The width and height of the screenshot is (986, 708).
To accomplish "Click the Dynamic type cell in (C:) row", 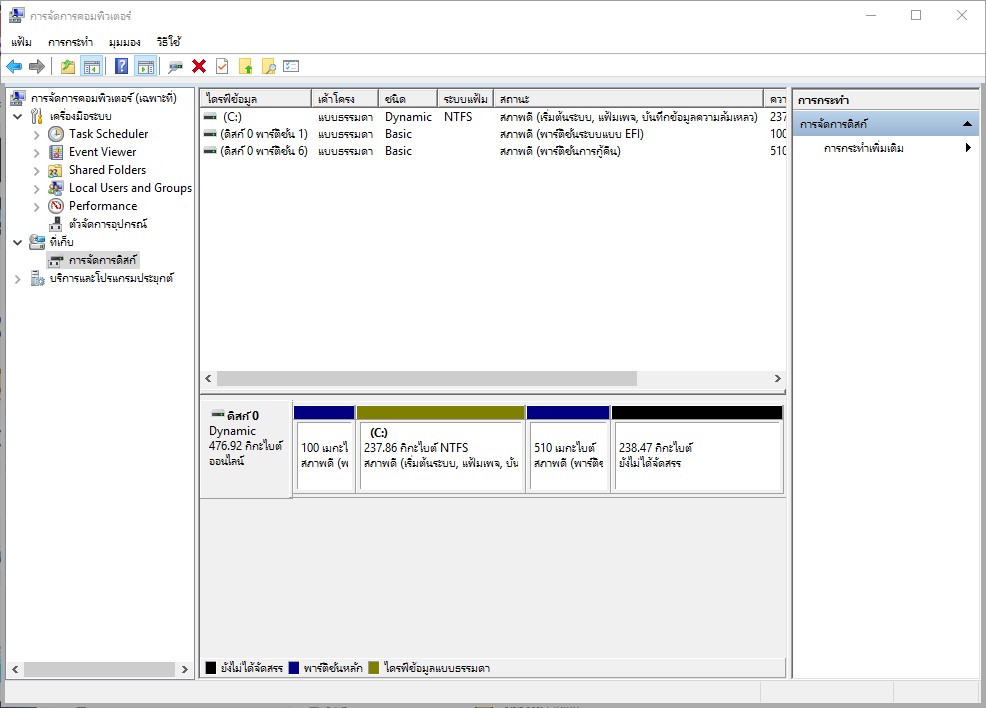I will click(x=408, y=117).
